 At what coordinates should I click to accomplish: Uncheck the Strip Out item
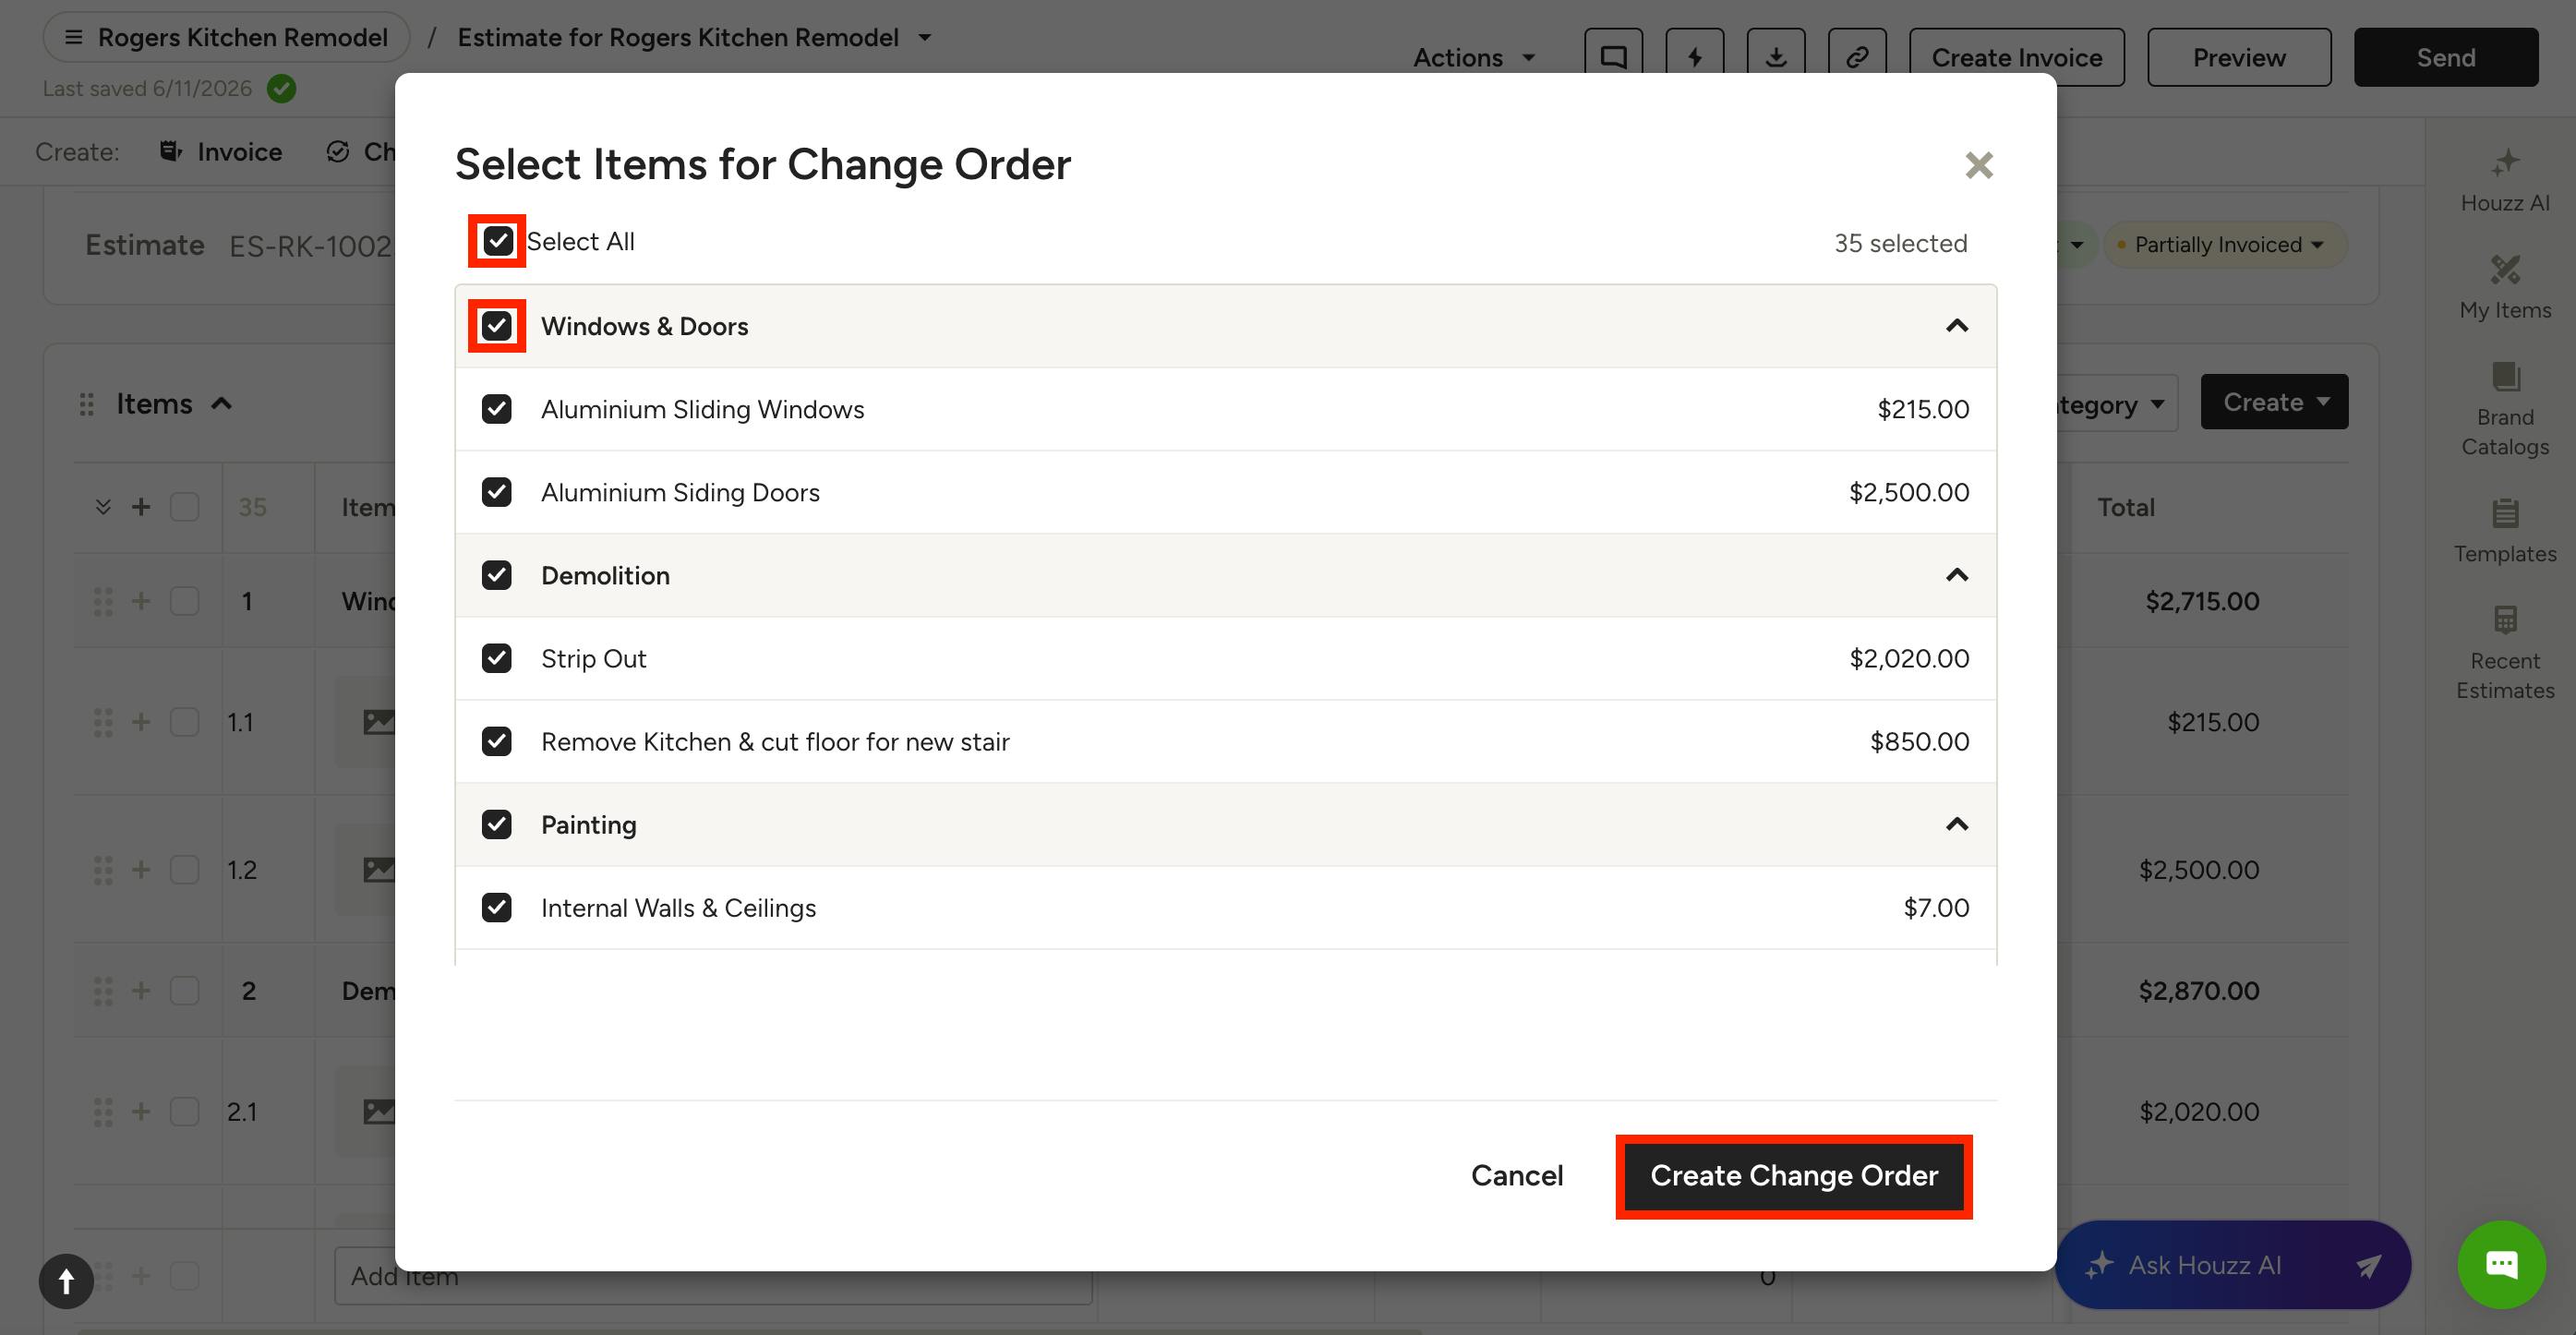(497, 658)
